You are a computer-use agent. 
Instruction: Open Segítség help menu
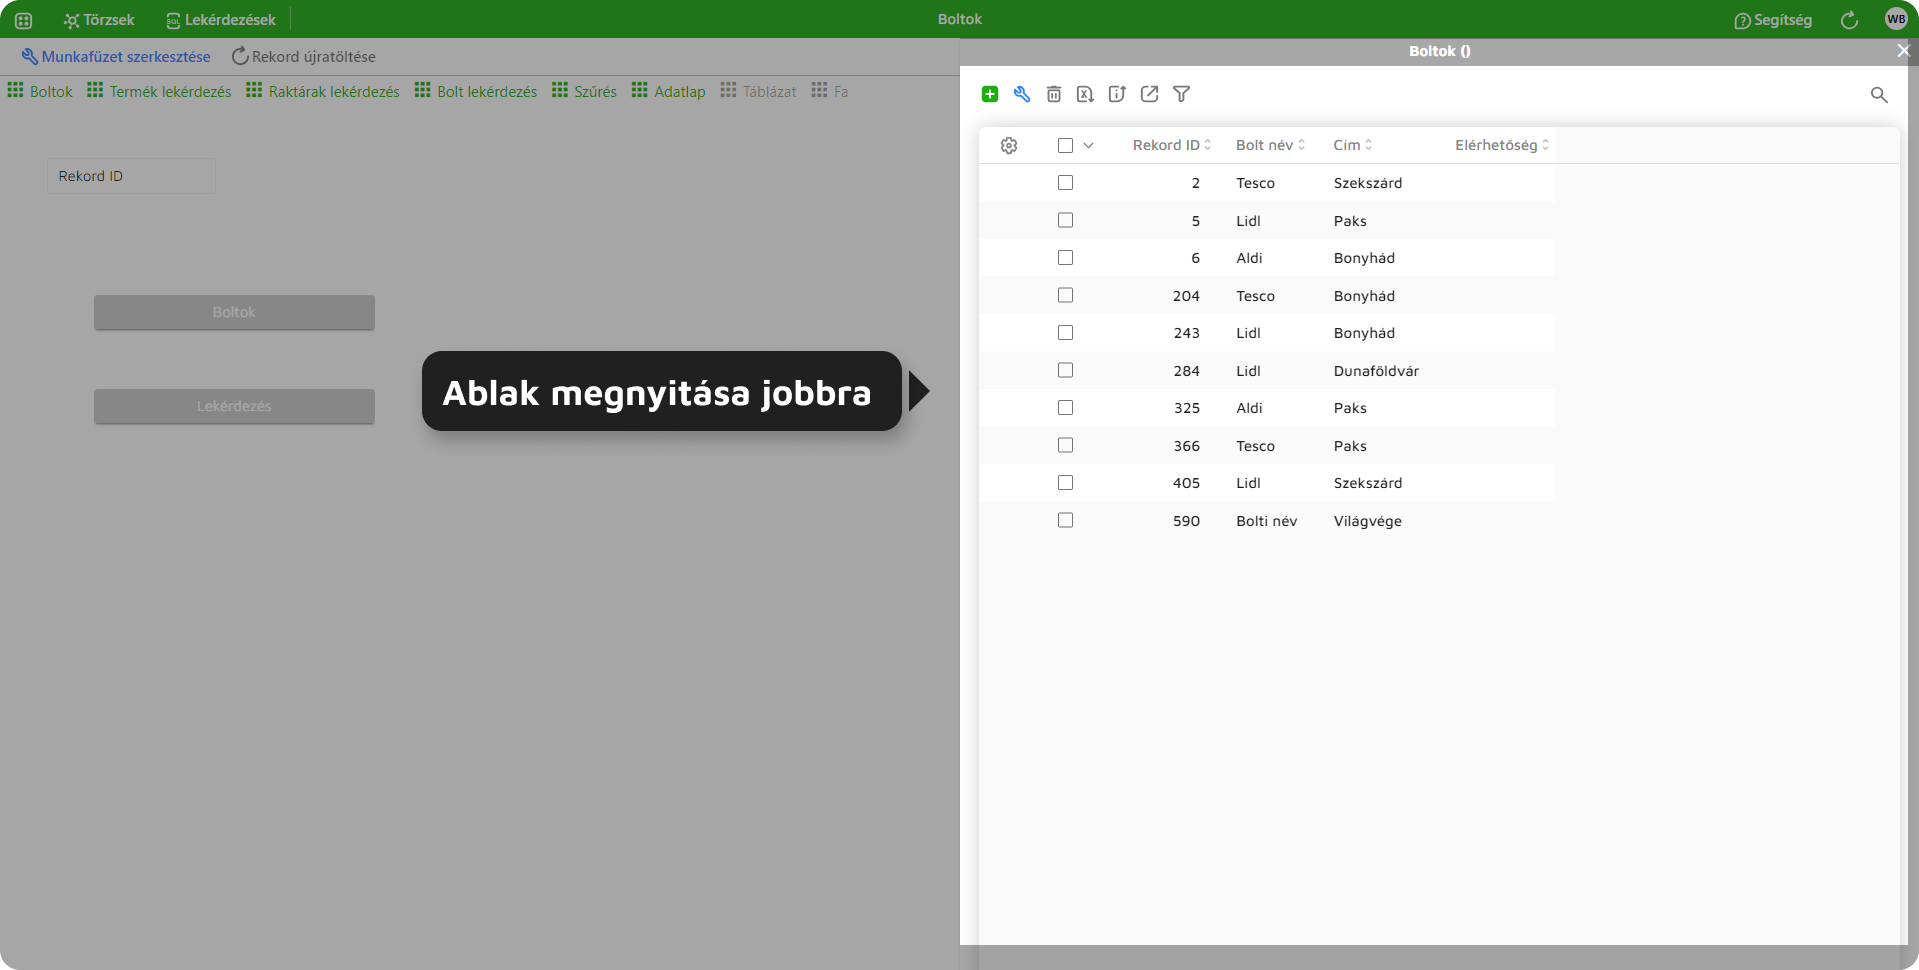coord(1773,20)
